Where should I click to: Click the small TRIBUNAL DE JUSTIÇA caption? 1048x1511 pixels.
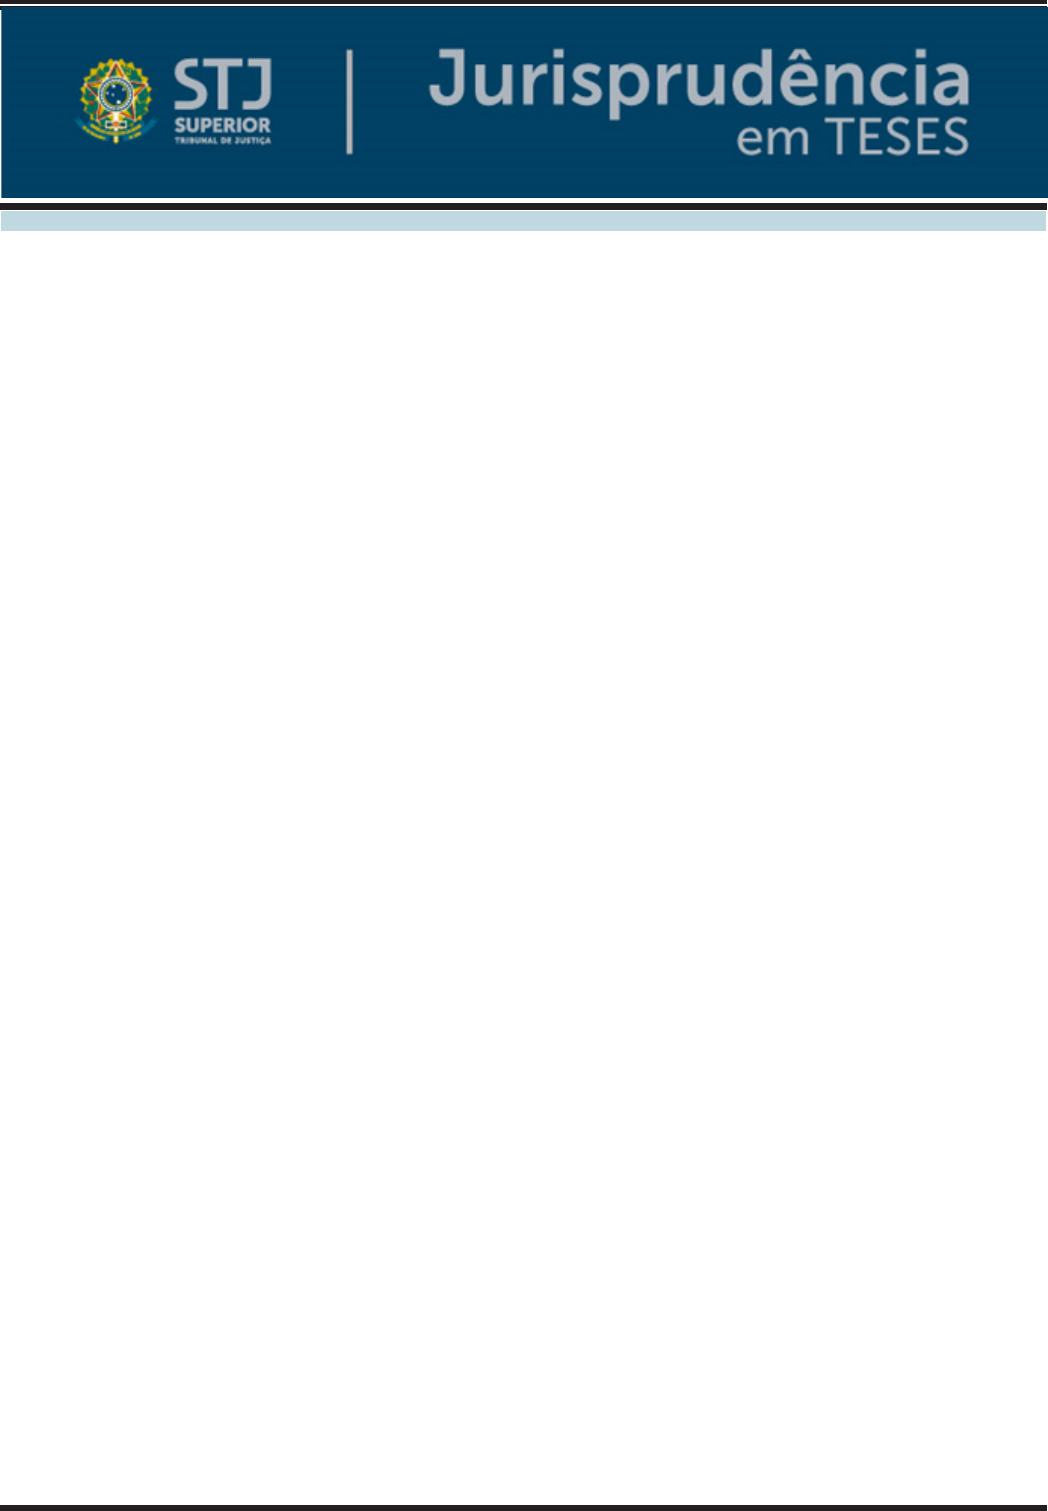coord(222,141)
